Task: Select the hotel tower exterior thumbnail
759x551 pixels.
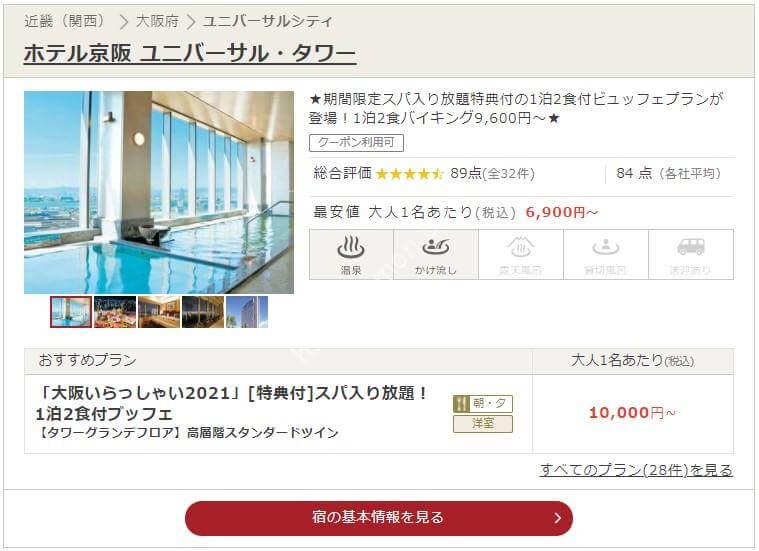Action: pos(247,312)
